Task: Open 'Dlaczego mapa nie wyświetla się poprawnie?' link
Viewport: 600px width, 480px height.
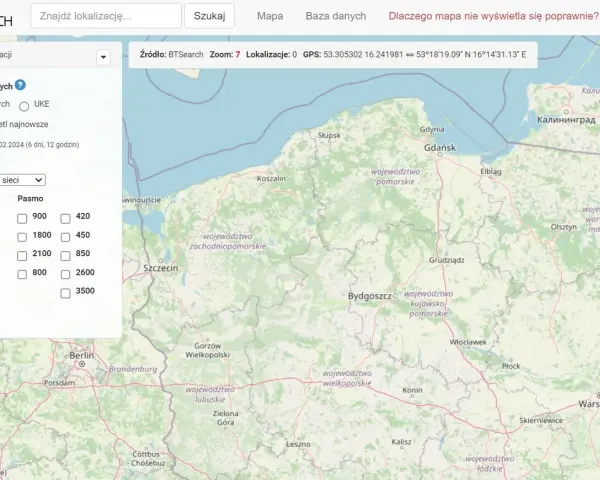Action: [x=493, y=16]
